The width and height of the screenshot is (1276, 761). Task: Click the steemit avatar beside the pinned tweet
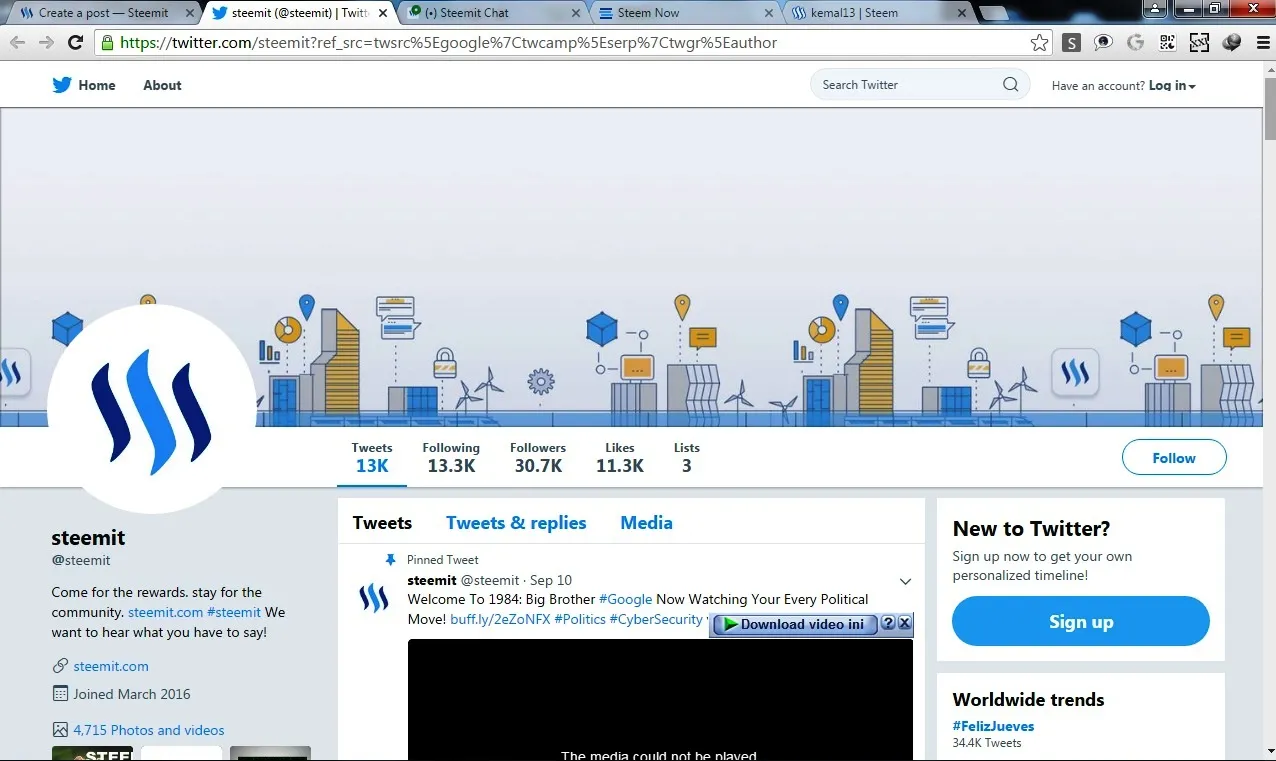(x=373, y=598)
